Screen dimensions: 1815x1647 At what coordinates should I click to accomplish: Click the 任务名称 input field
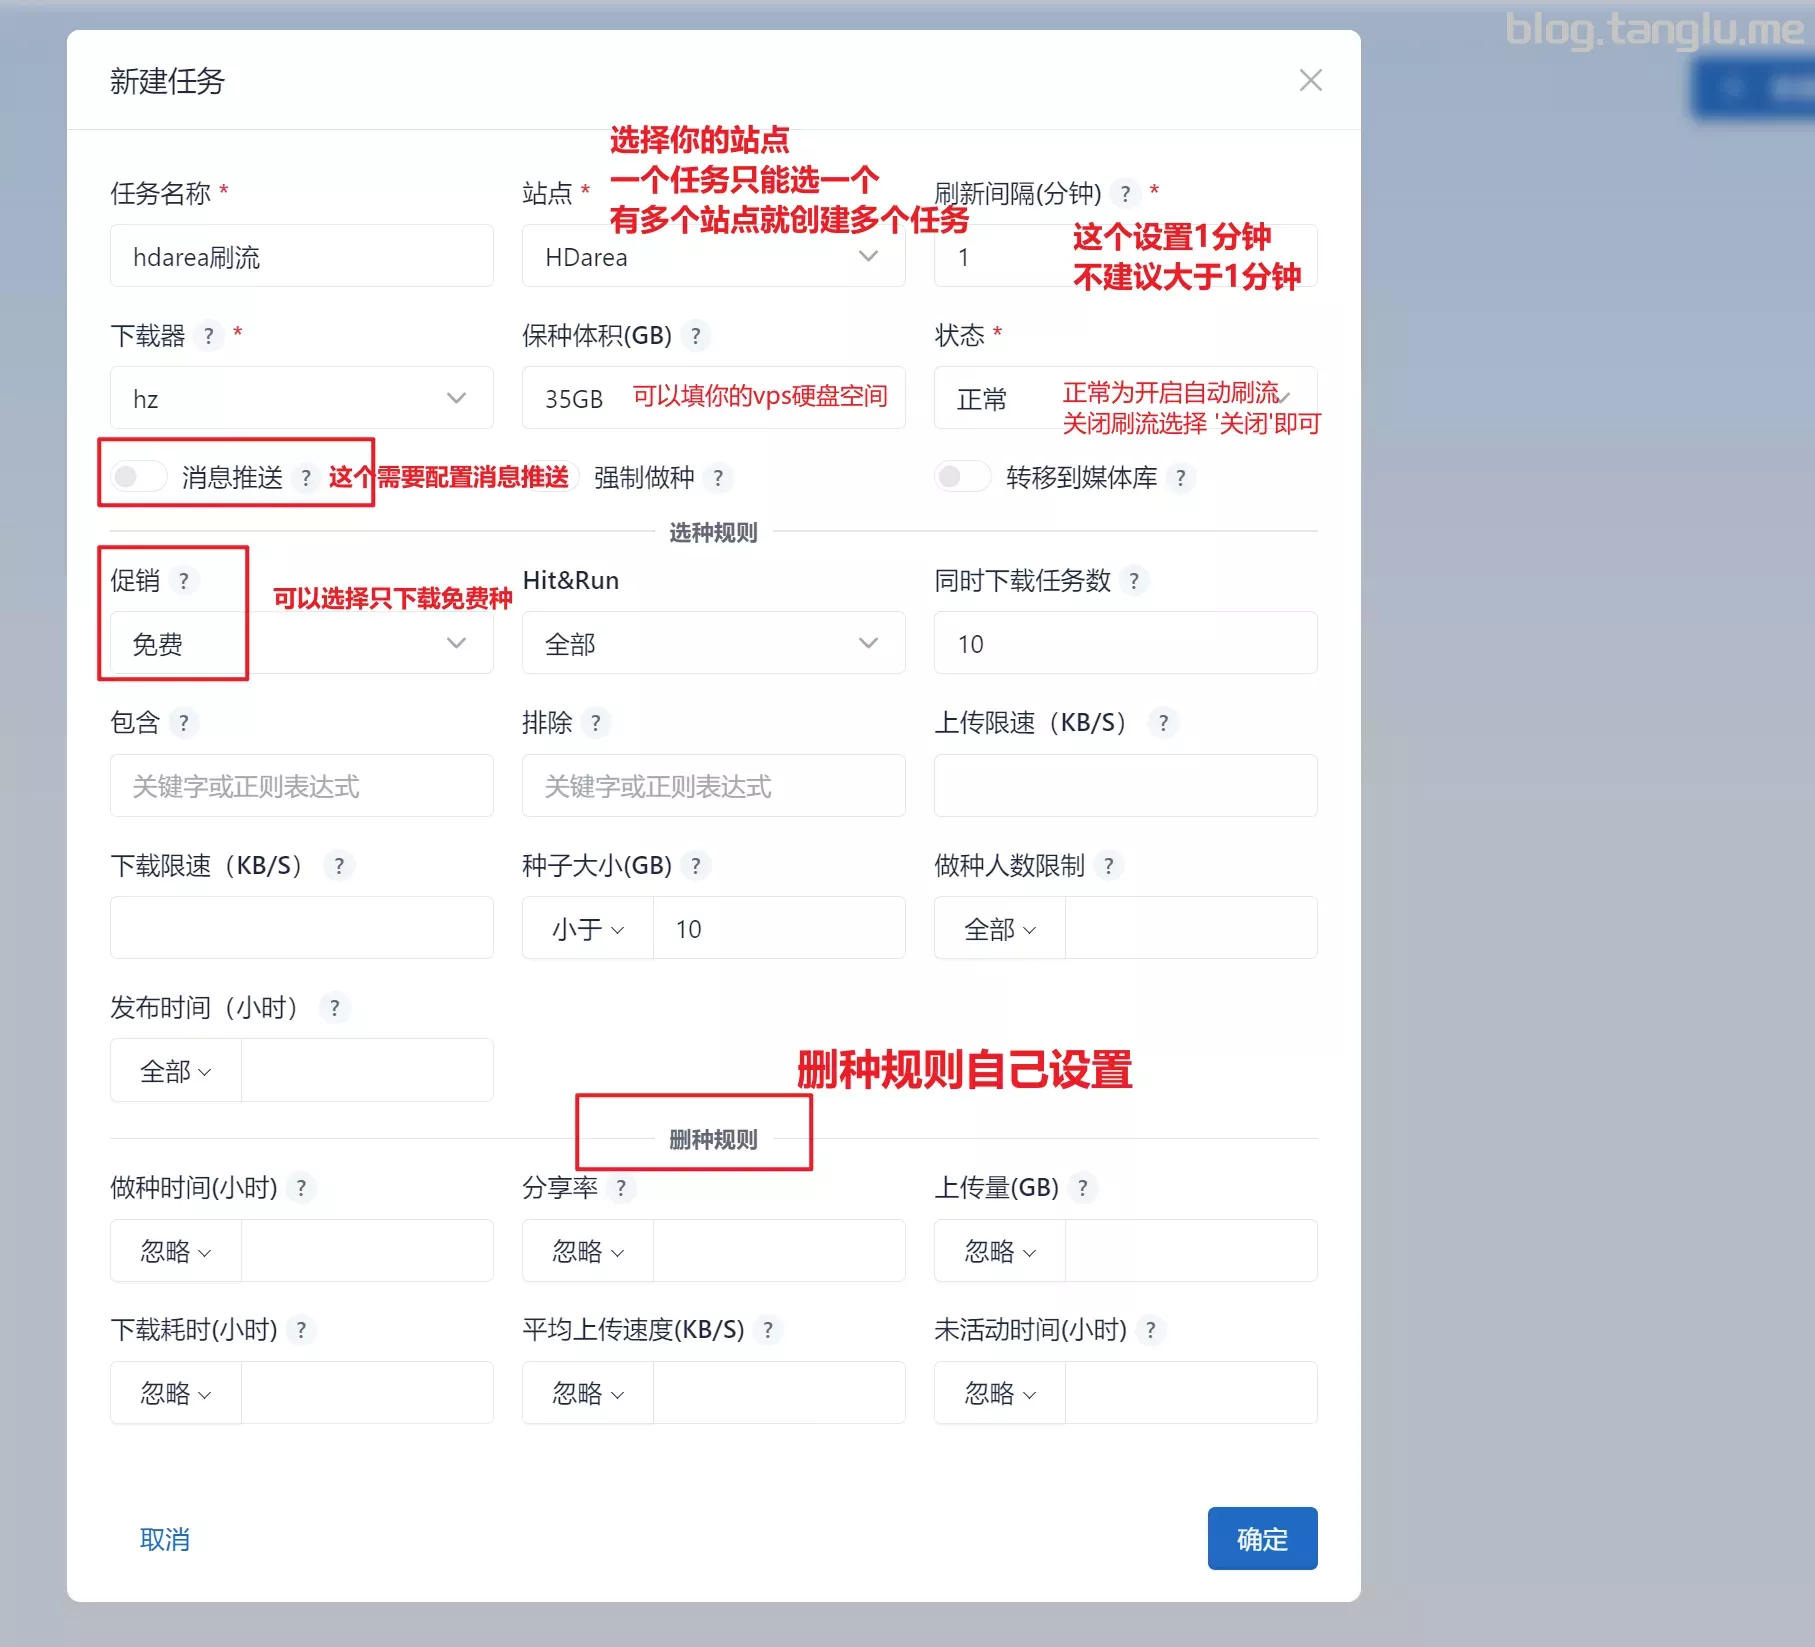coord(301,257)
